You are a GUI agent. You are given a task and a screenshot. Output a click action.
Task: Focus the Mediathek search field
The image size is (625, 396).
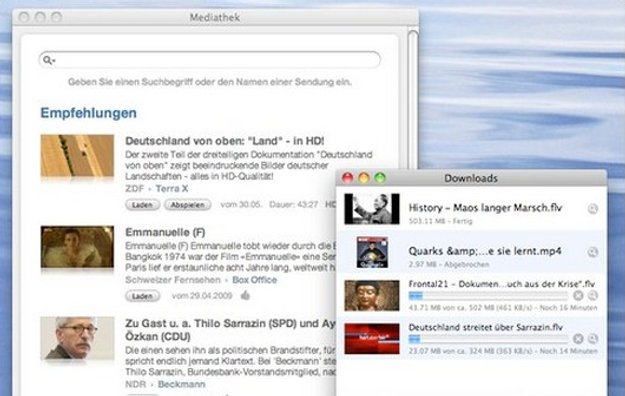[x=210, y=60]
